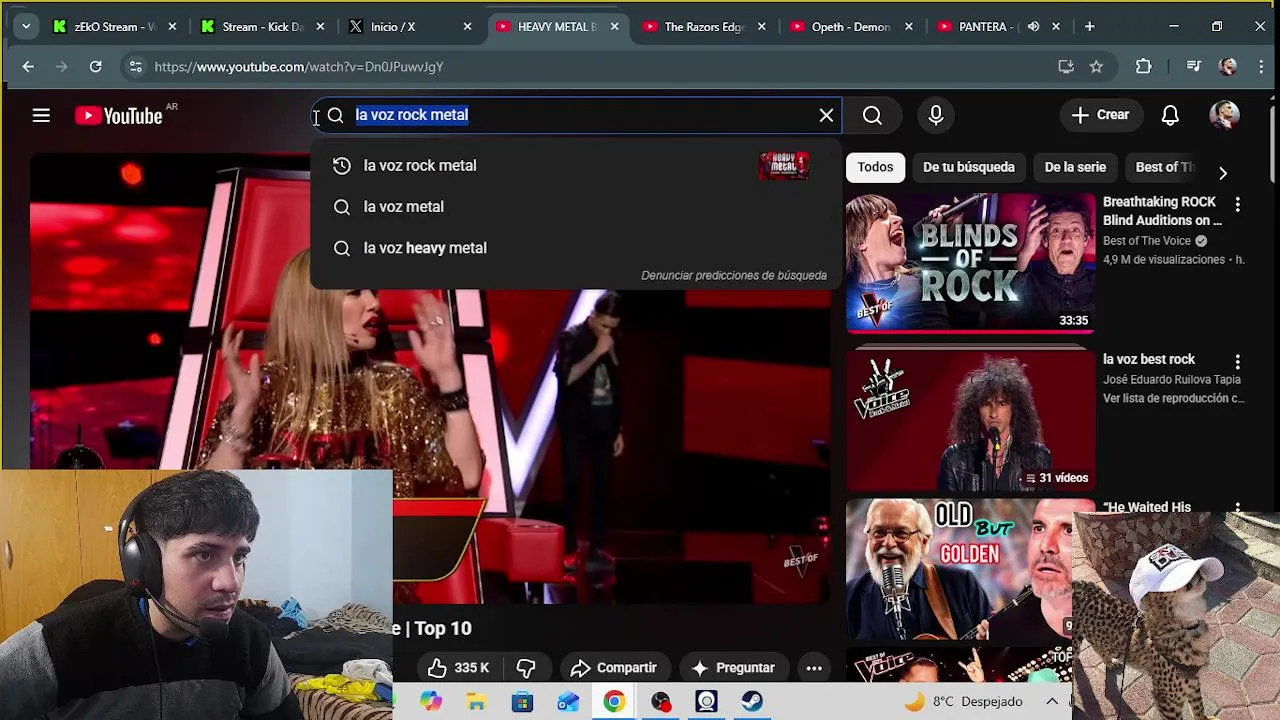
Task: Start voice search with the microphone
Action: (x=936, y=115)
